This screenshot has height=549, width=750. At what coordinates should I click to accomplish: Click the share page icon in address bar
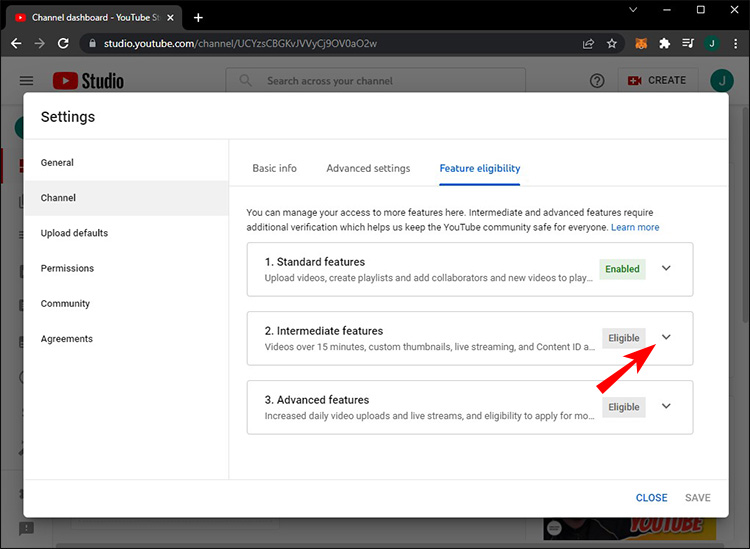(588, 44)
